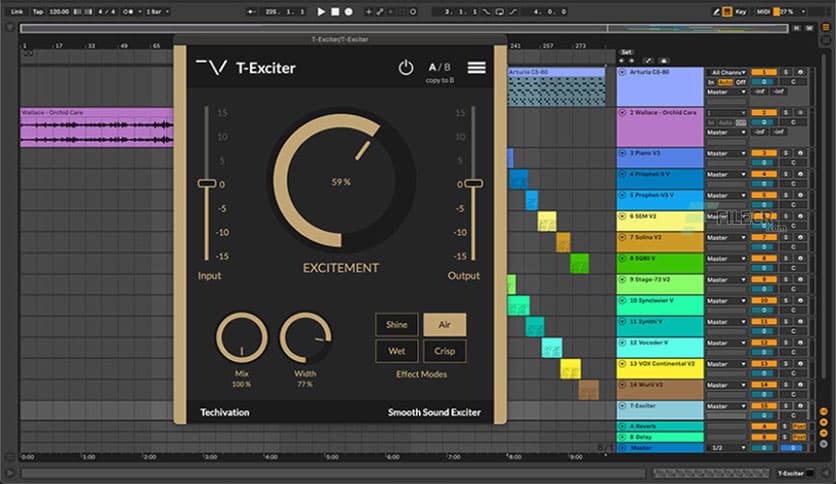
Task: Click the metronome toggle in the transport bar
Action: click(128, 11)
